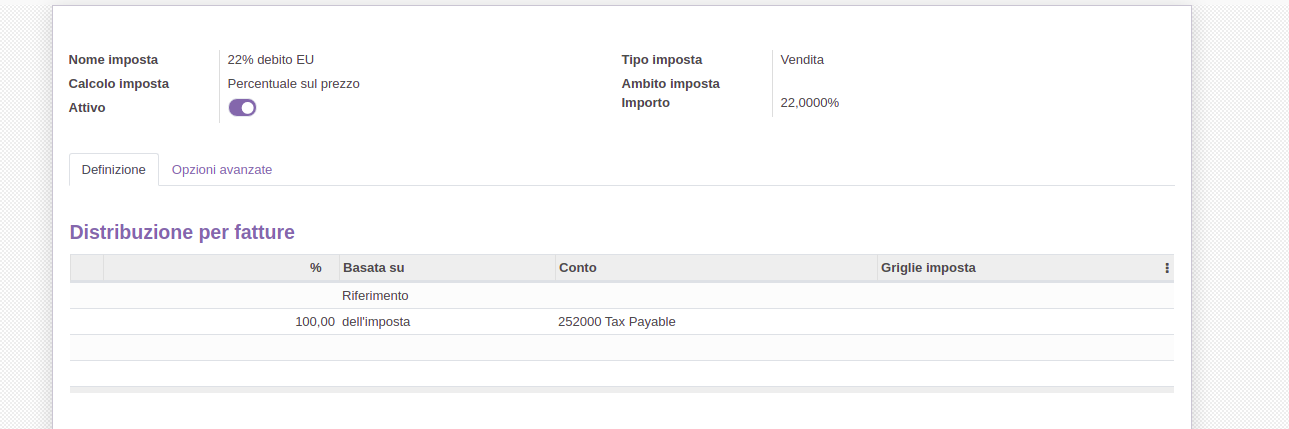Open the column options kebab icon

point(1166,268)
